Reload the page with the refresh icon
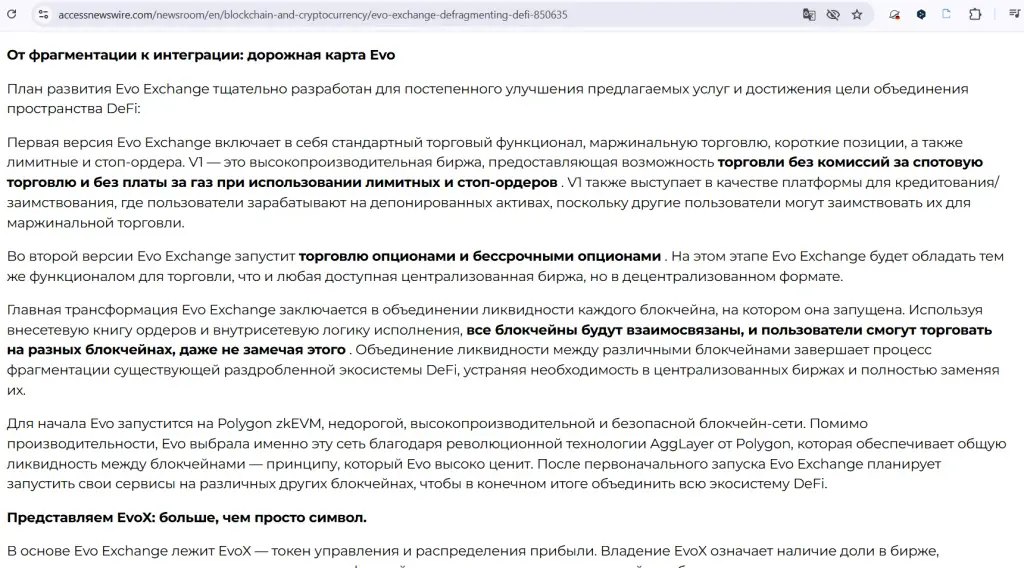Screen dimensions: 1024x568 (11, 14)
